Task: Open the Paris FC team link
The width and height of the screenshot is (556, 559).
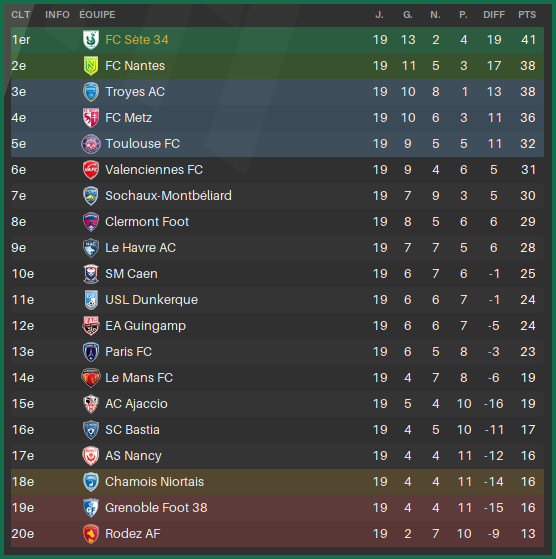Action: [x=128, y=352]
